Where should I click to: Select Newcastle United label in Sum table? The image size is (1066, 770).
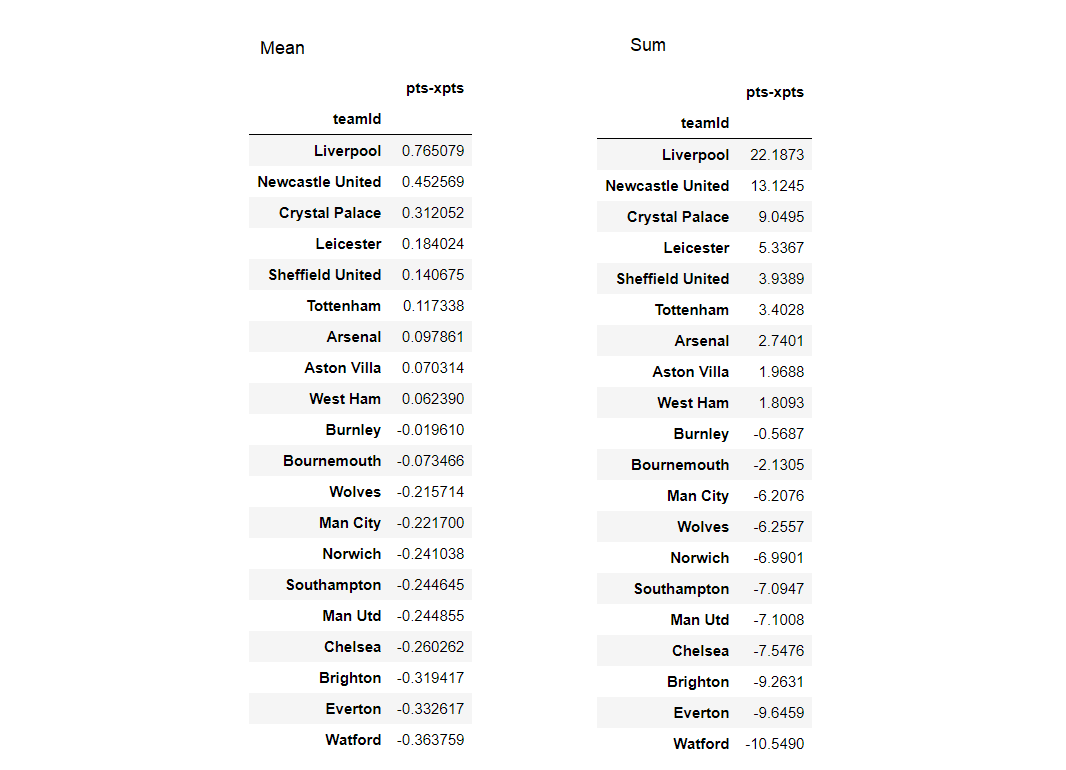coord(667,186)
